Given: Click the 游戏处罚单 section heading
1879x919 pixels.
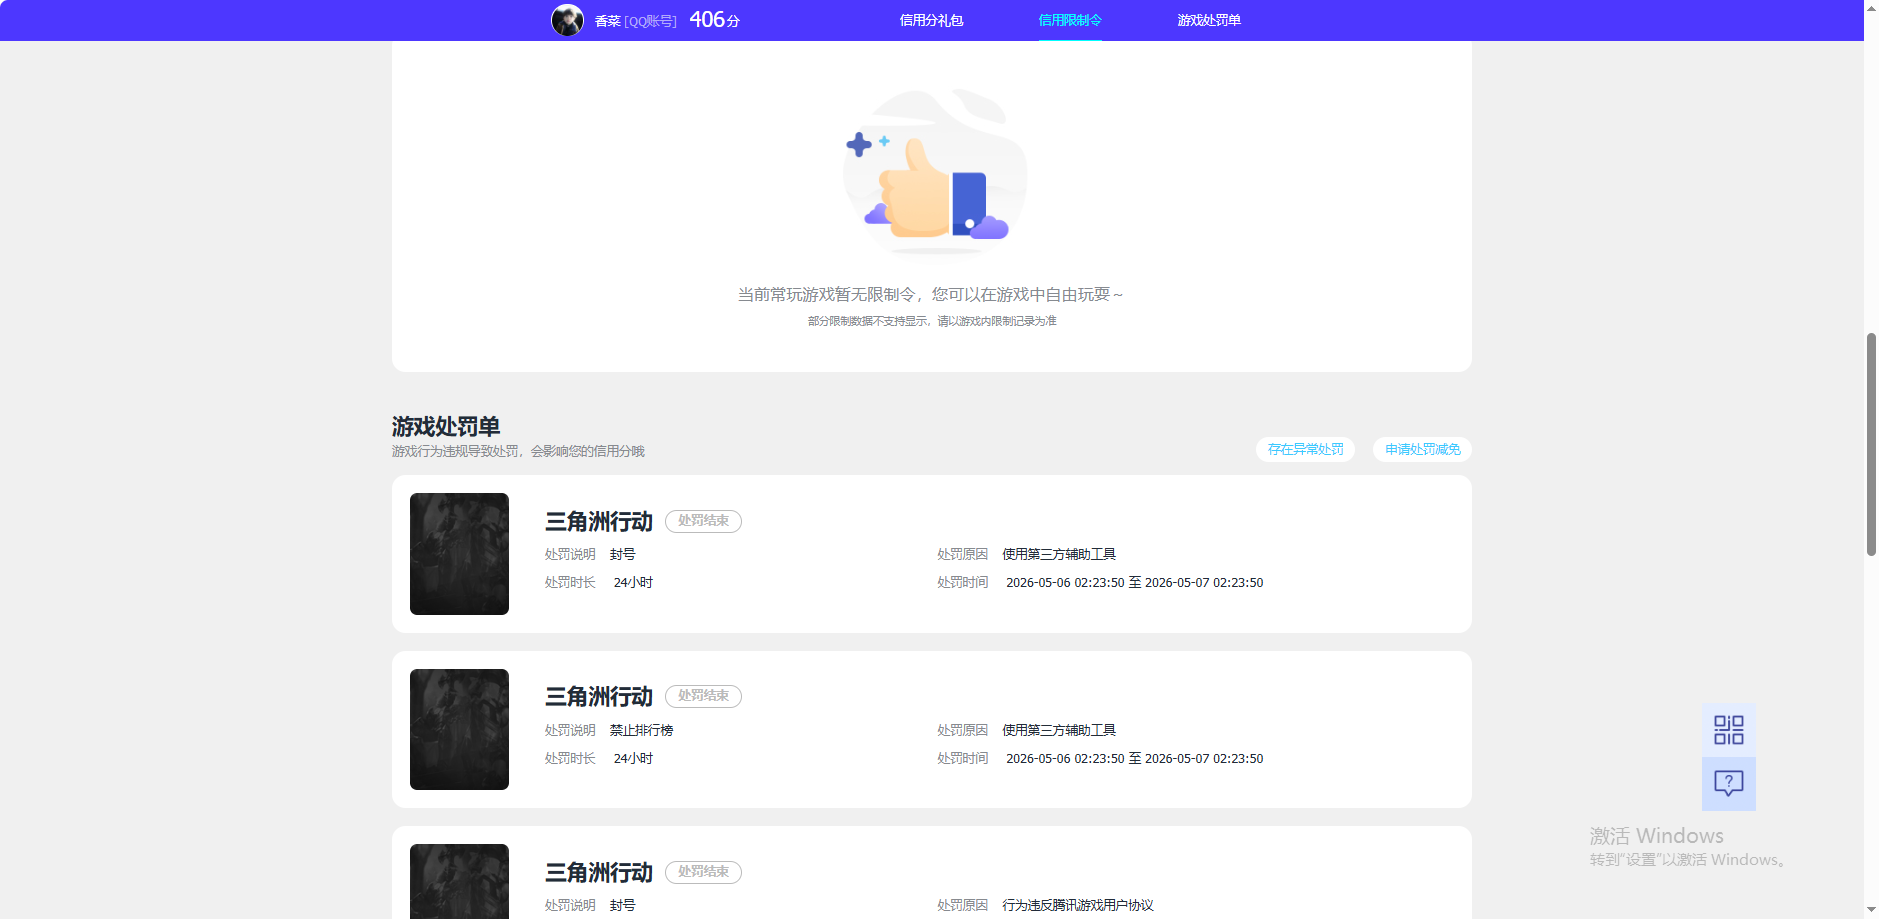Looking at the screenshot, I should point(446,427).
